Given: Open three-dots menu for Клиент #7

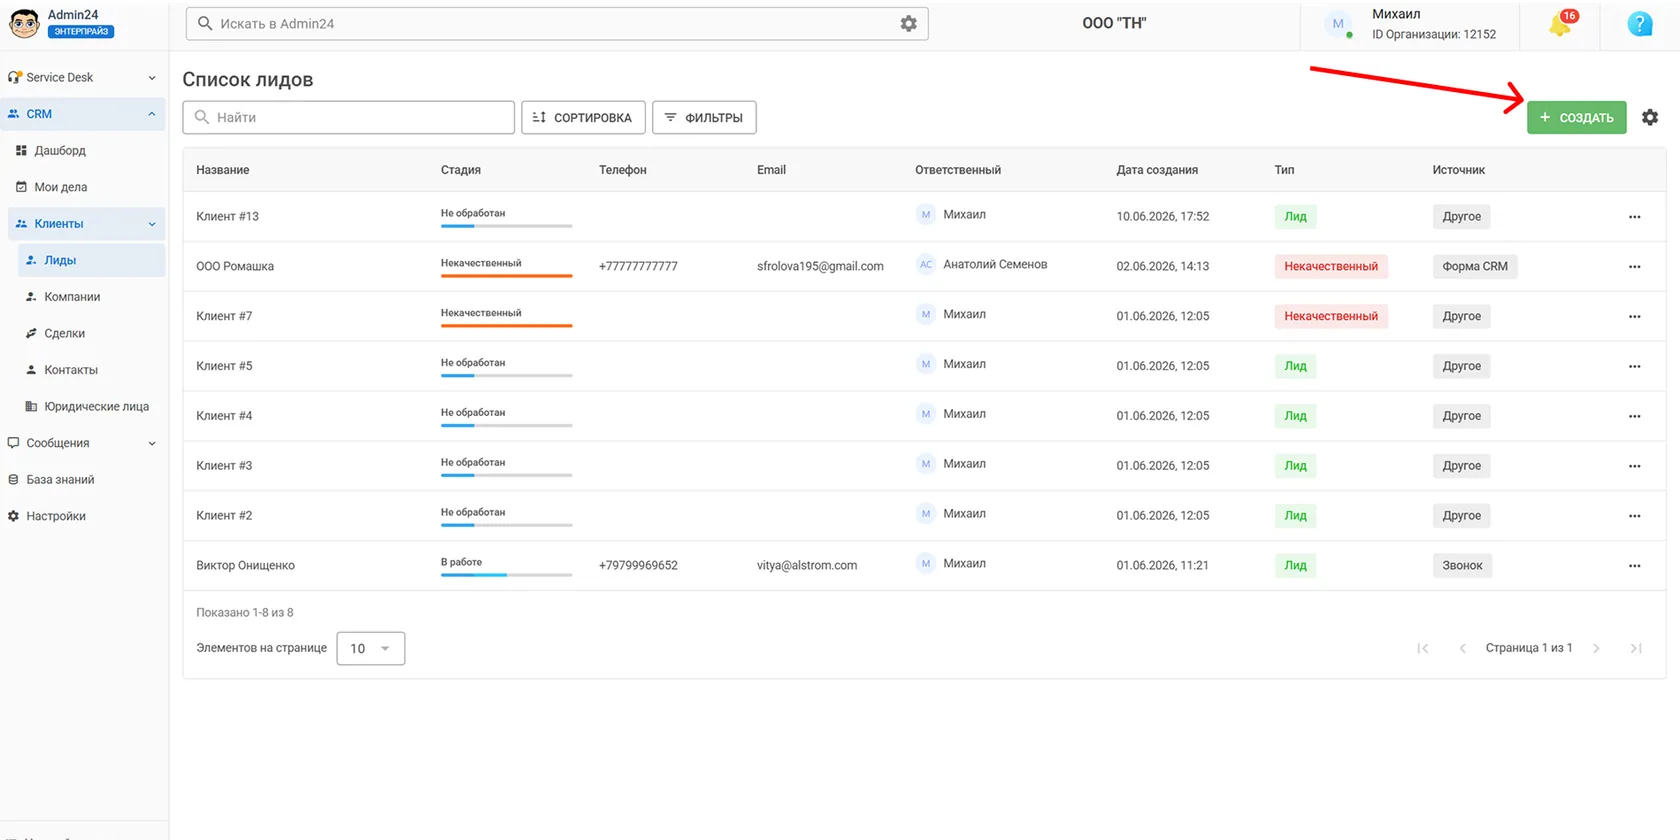Looking at the screenshot, I should (1634, 316).
